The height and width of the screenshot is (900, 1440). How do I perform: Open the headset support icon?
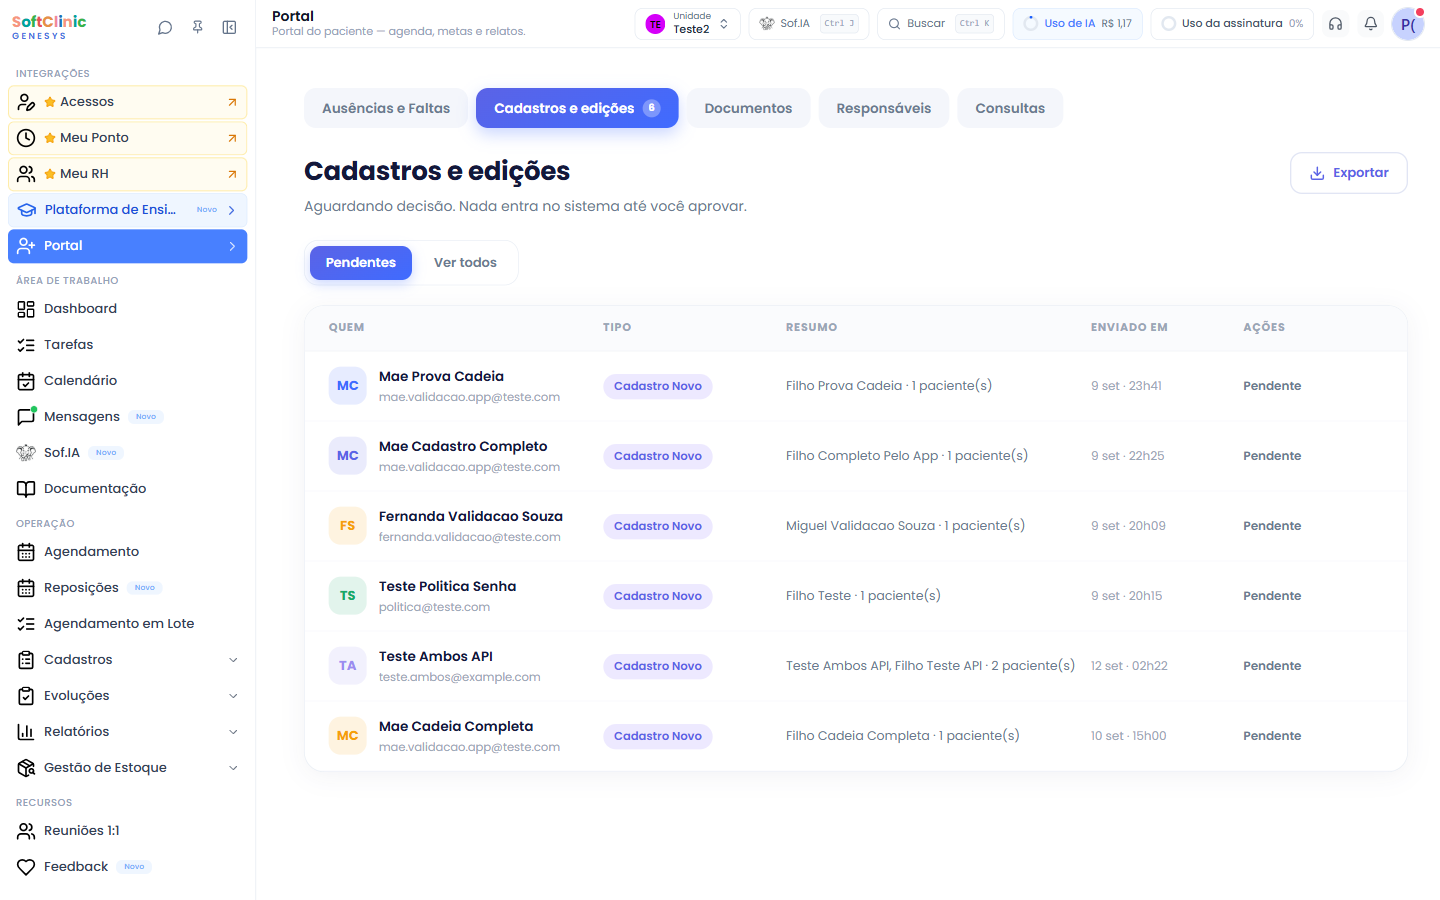click(x=1335, y=24)
